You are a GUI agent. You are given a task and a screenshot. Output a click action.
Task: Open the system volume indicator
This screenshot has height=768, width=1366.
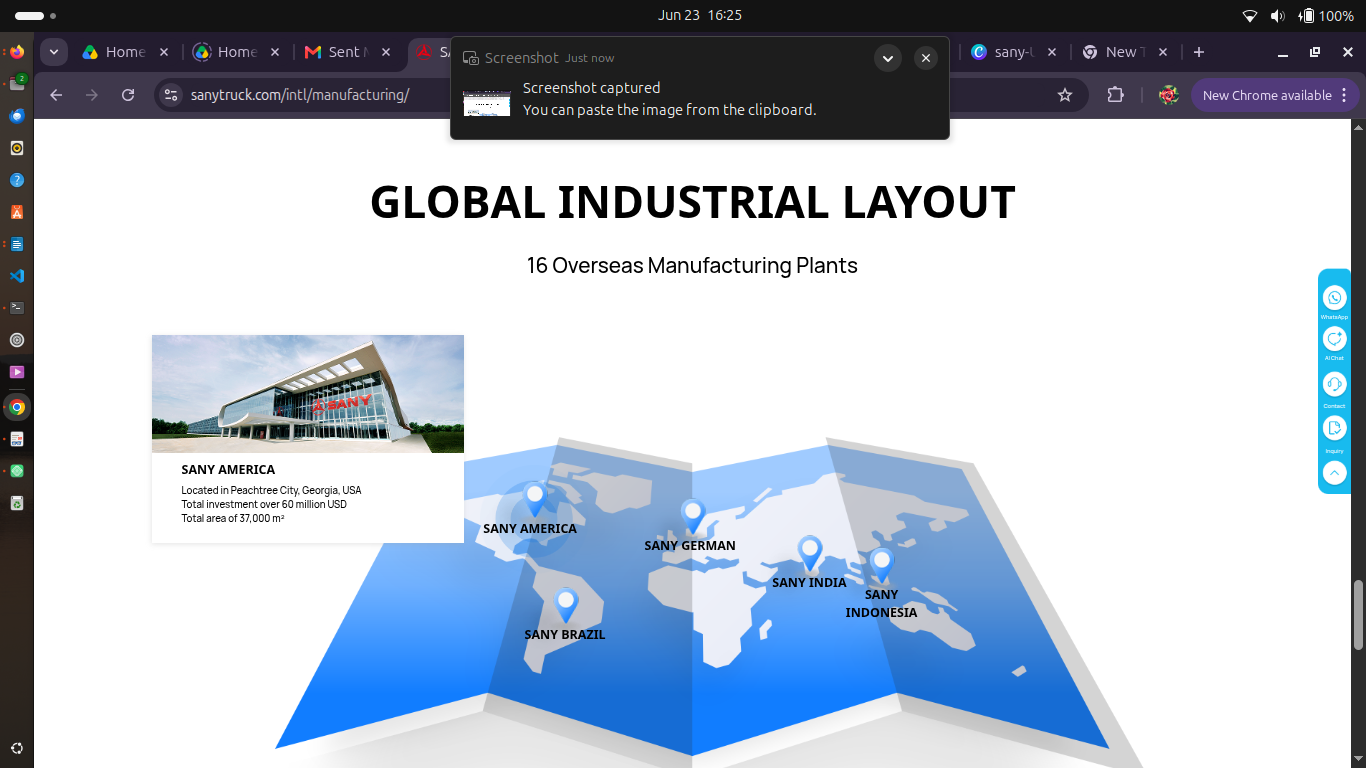coord(1277,15)
